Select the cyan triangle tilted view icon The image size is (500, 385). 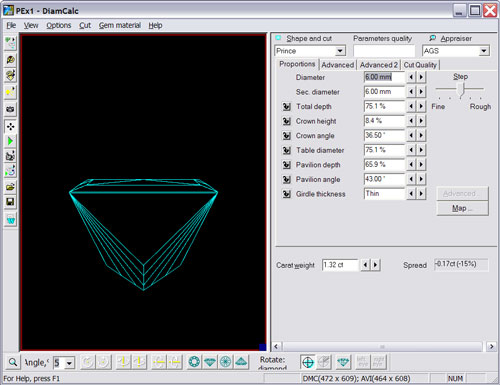click(x=241, y=362)
